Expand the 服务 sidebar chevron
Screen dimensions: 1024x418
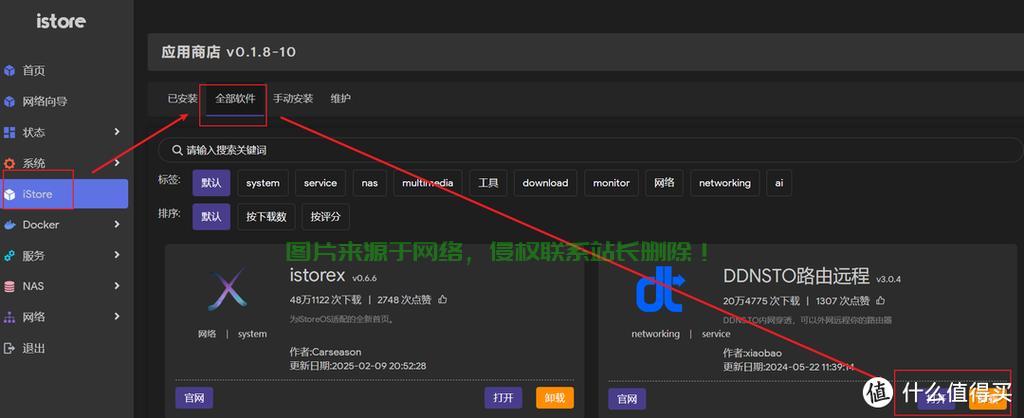(117, 255)
